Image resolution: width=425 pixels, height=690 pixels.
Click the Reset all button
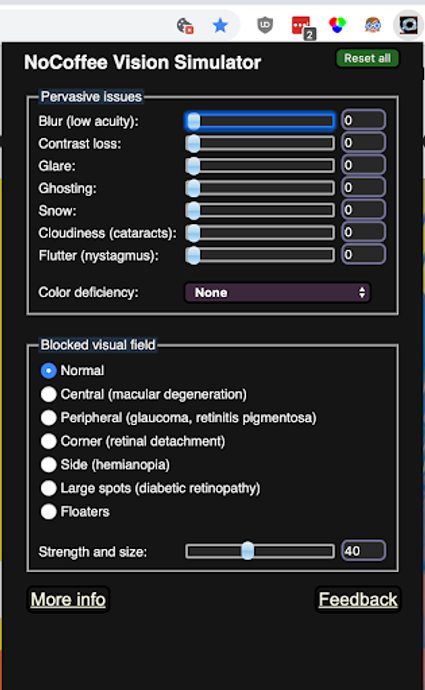point(367,58)
